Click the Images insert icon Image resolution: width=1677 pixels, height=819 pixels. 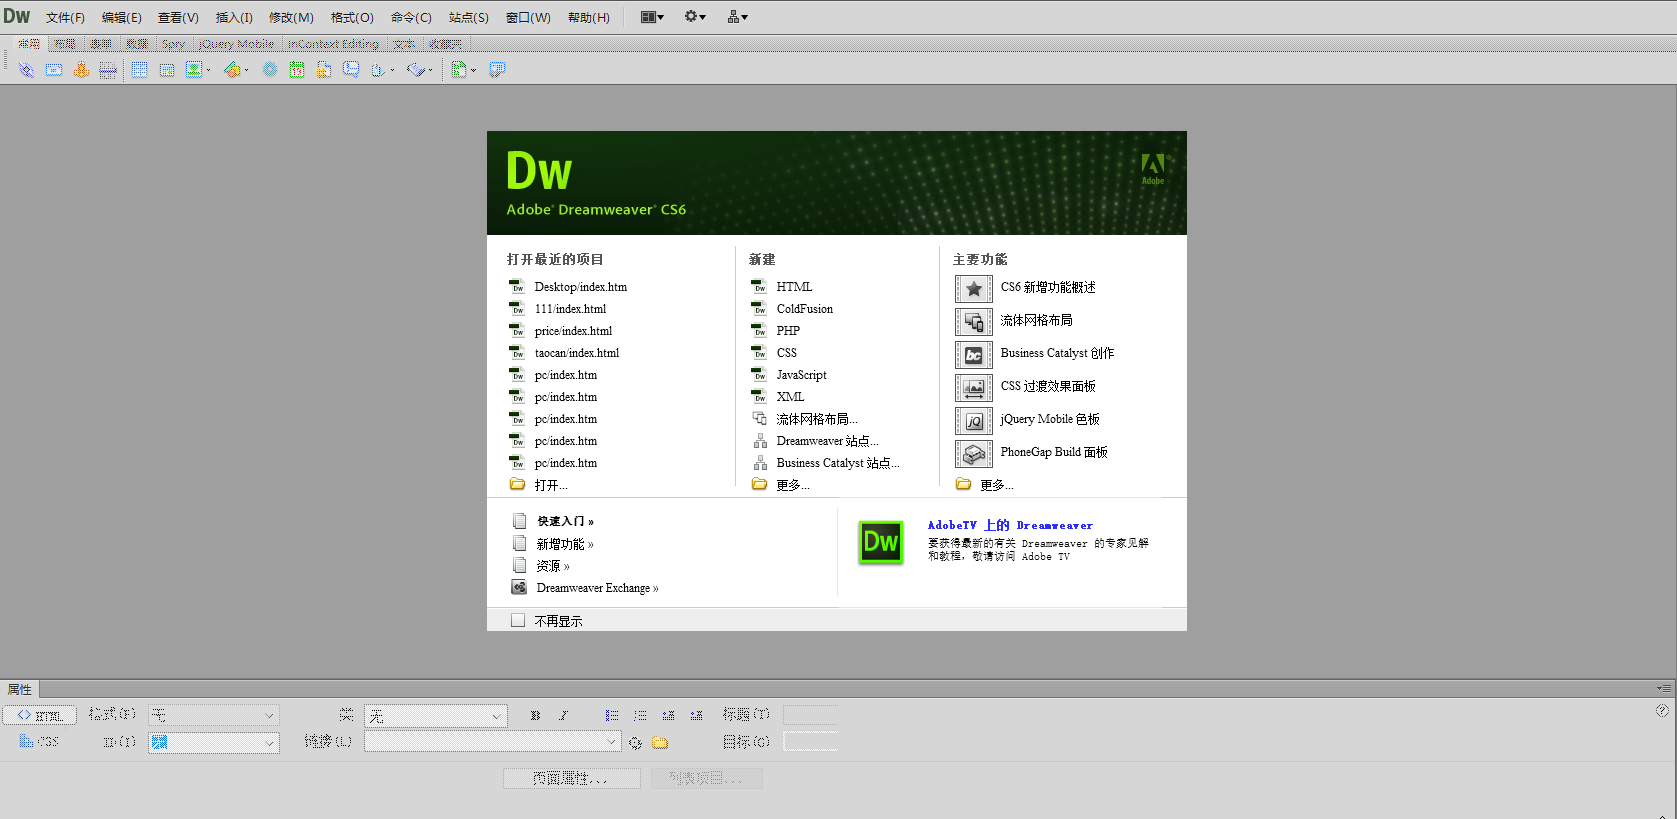(193, 70)
